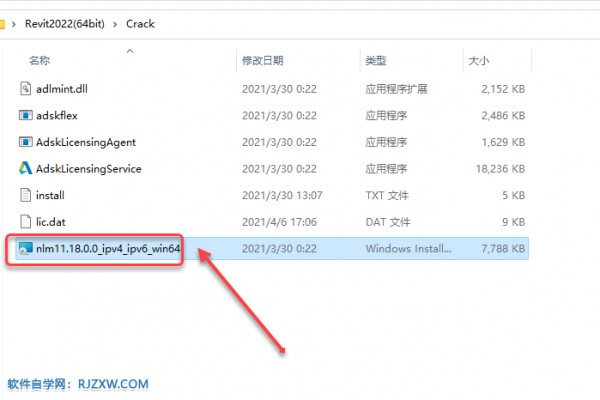
Task: Click the 1,629 KB size cell
Action: point(503,142)
